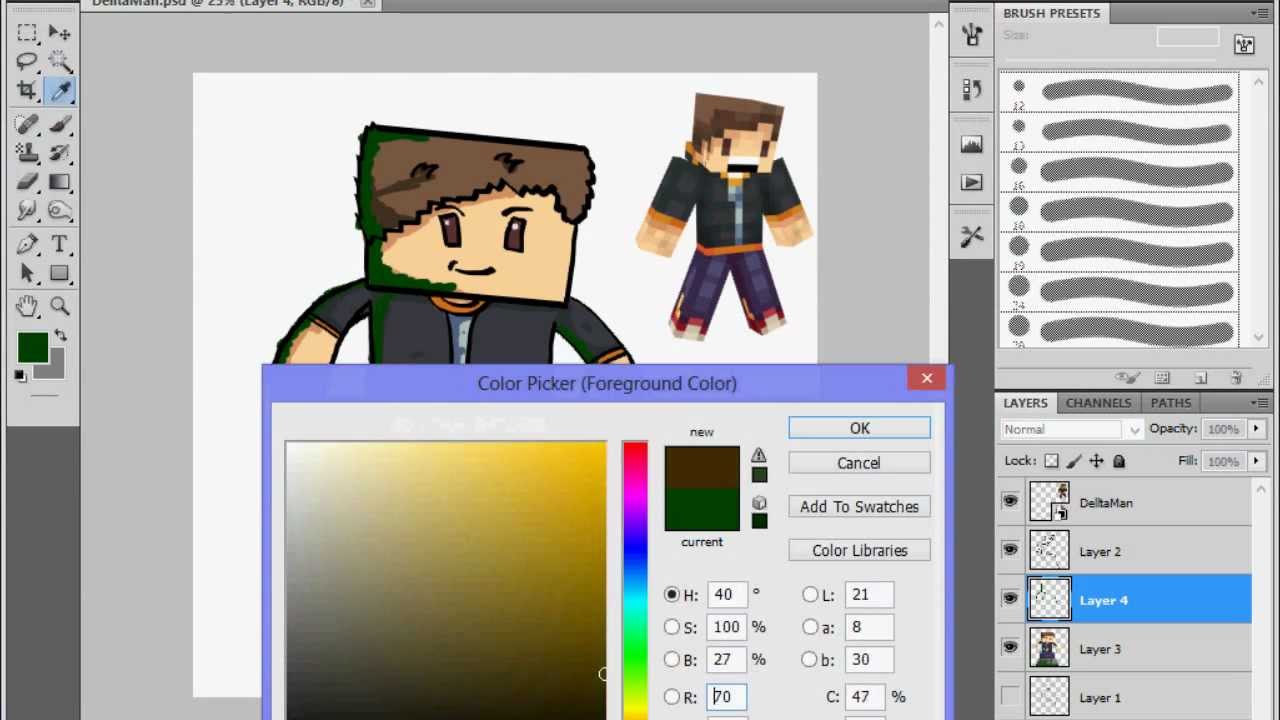Screen dimensions: 1280x720
Task: Select the S saturation radio button
Action: point(672,627)
